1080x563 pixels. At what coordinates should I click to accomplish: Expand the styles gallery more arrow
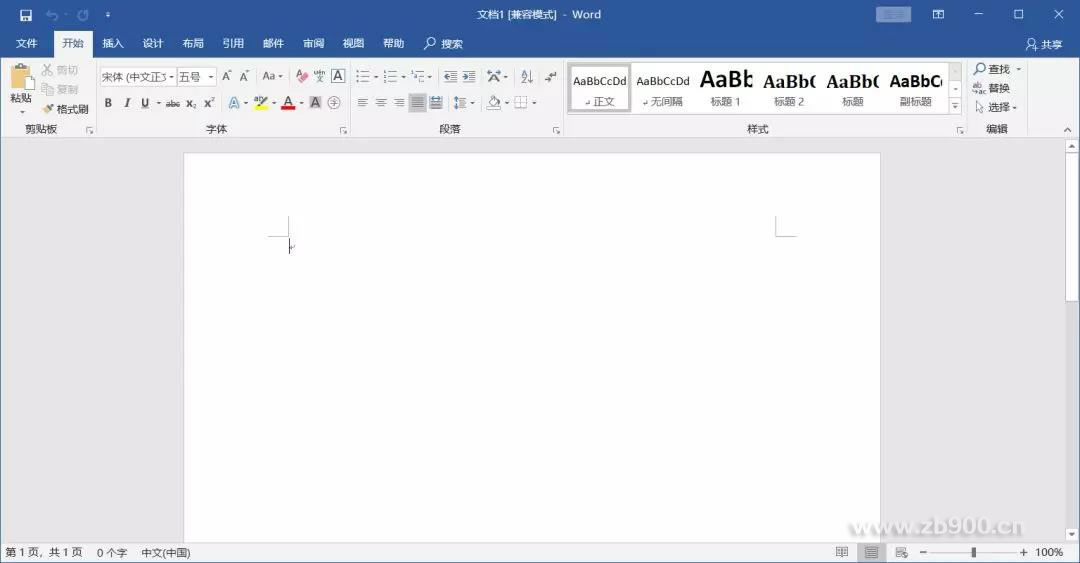(955, 105)
